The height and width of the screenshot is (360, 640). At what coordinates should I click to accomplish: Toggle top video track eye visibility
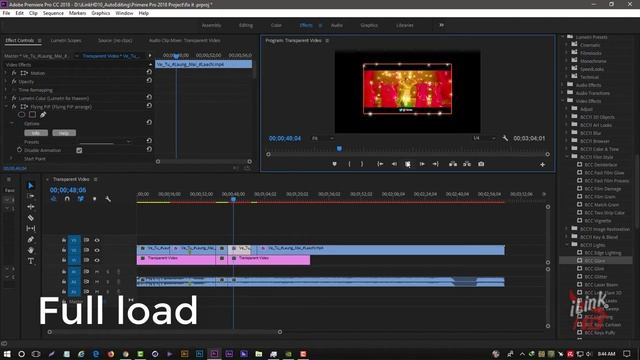[x=97, y=240]
